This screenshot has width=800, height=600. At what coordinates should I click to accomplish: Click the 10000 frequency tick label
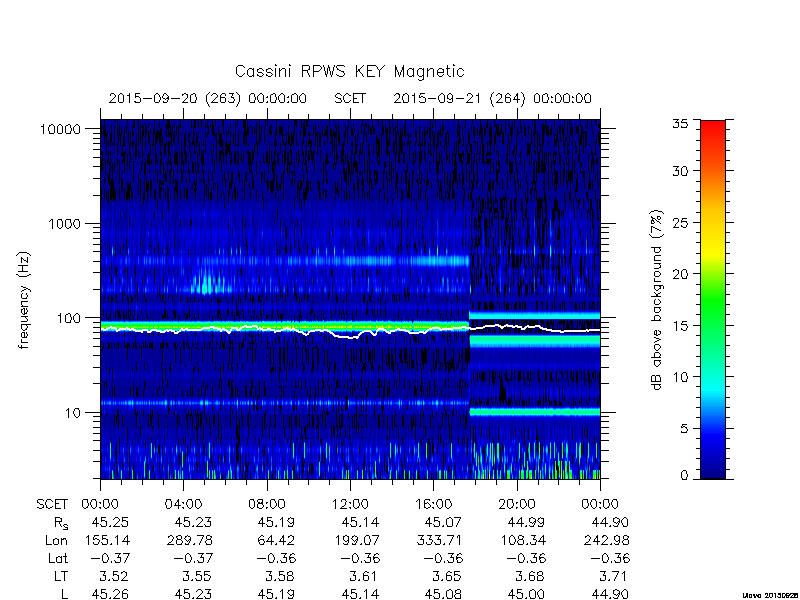pyautogui.click(x=60, y=129)
